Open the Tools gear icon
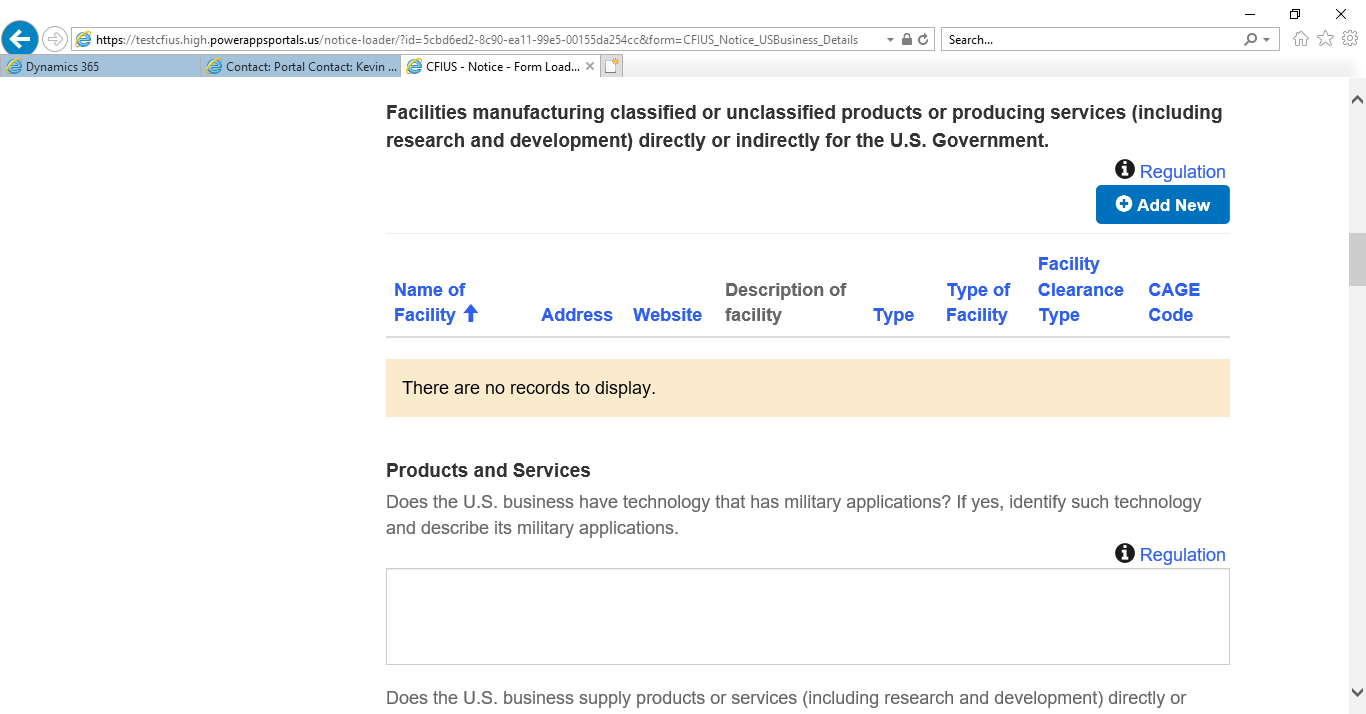This screenshot has width=1366, height=714. coord(1349,39)
